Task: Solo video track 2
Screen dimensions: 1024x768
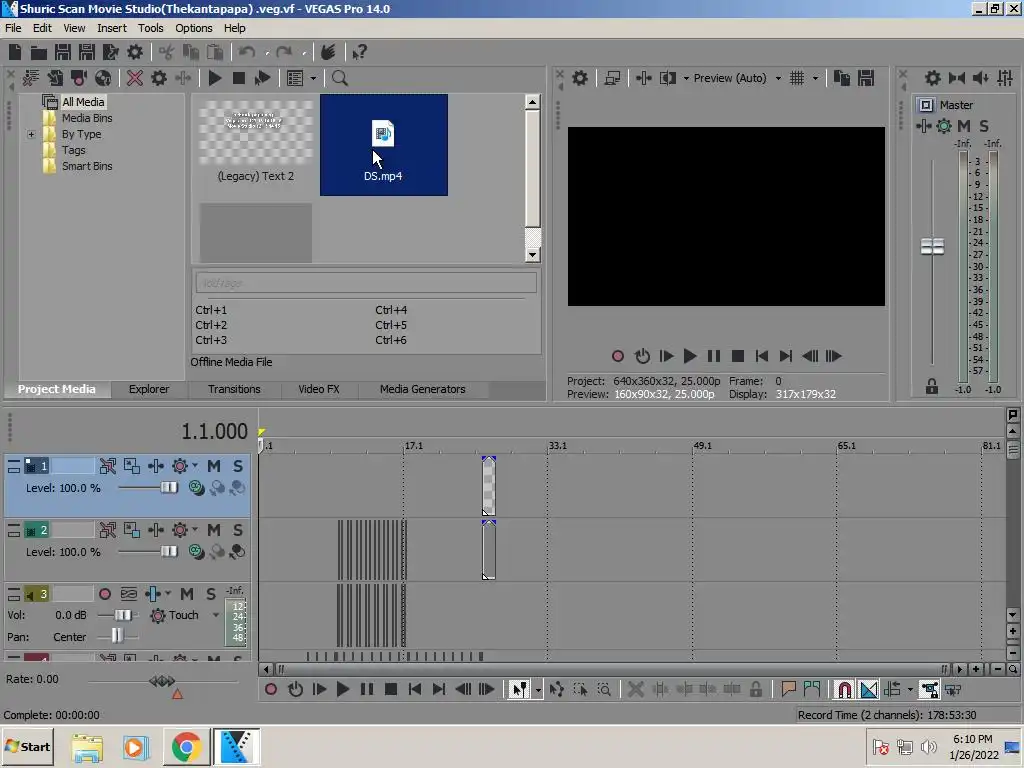Action: tap(238, 530)
